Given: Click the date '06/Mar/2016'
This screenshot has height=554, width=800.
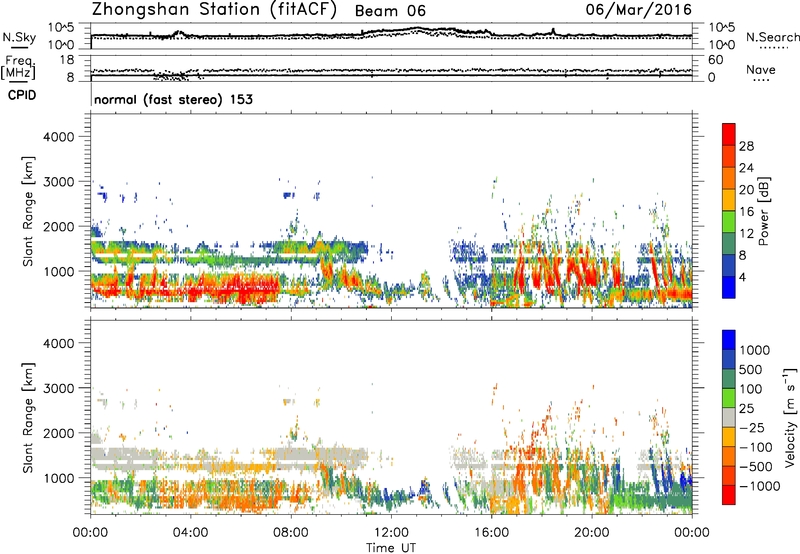Looking at the screenshot, I should tap(638, 9).
